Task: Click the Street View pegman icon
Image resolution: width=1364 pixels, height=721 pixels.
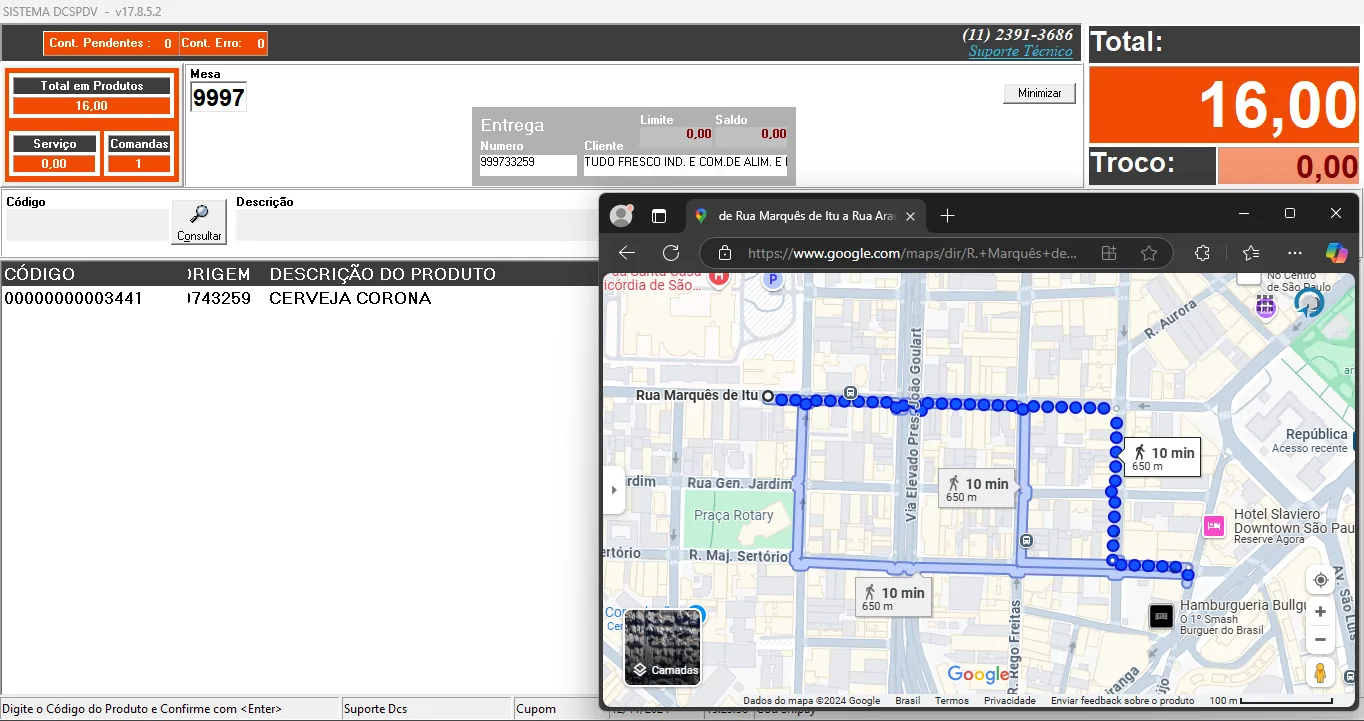Action: tap(1320, 673)
